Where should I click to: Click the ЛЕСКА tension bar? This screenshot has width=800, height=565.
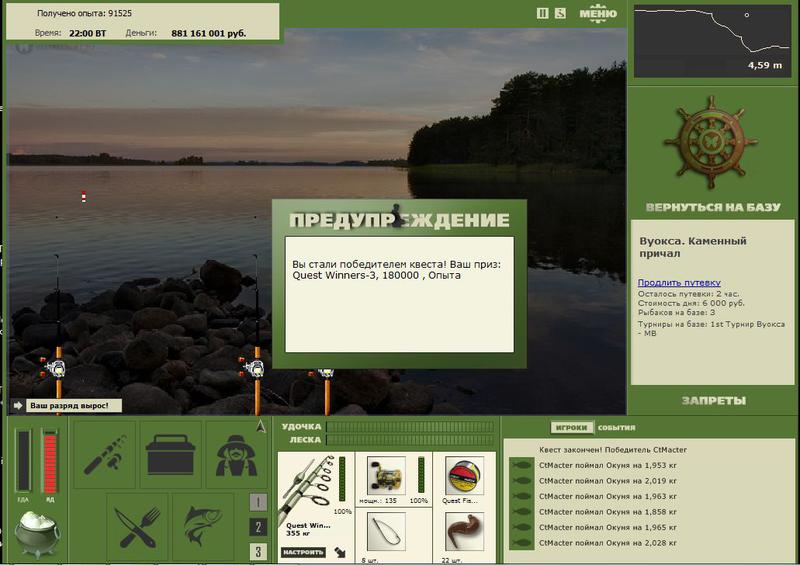(410, 439)
